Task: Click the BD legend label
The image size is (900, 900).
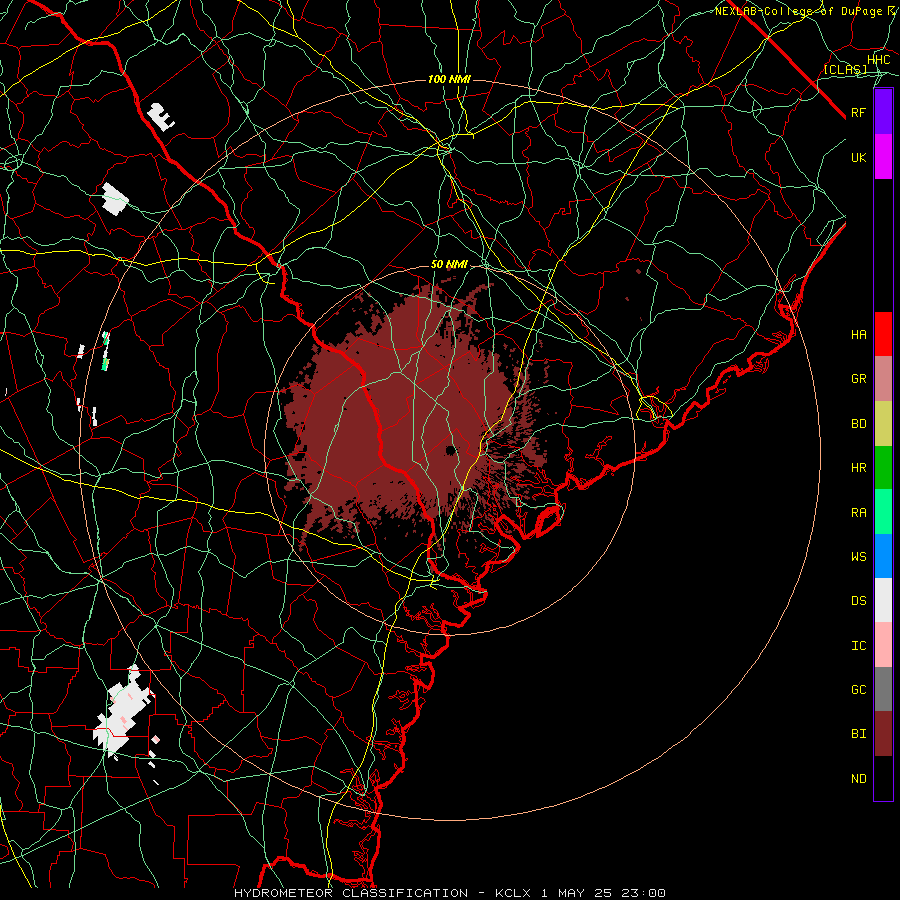Action: pos(858,424)
